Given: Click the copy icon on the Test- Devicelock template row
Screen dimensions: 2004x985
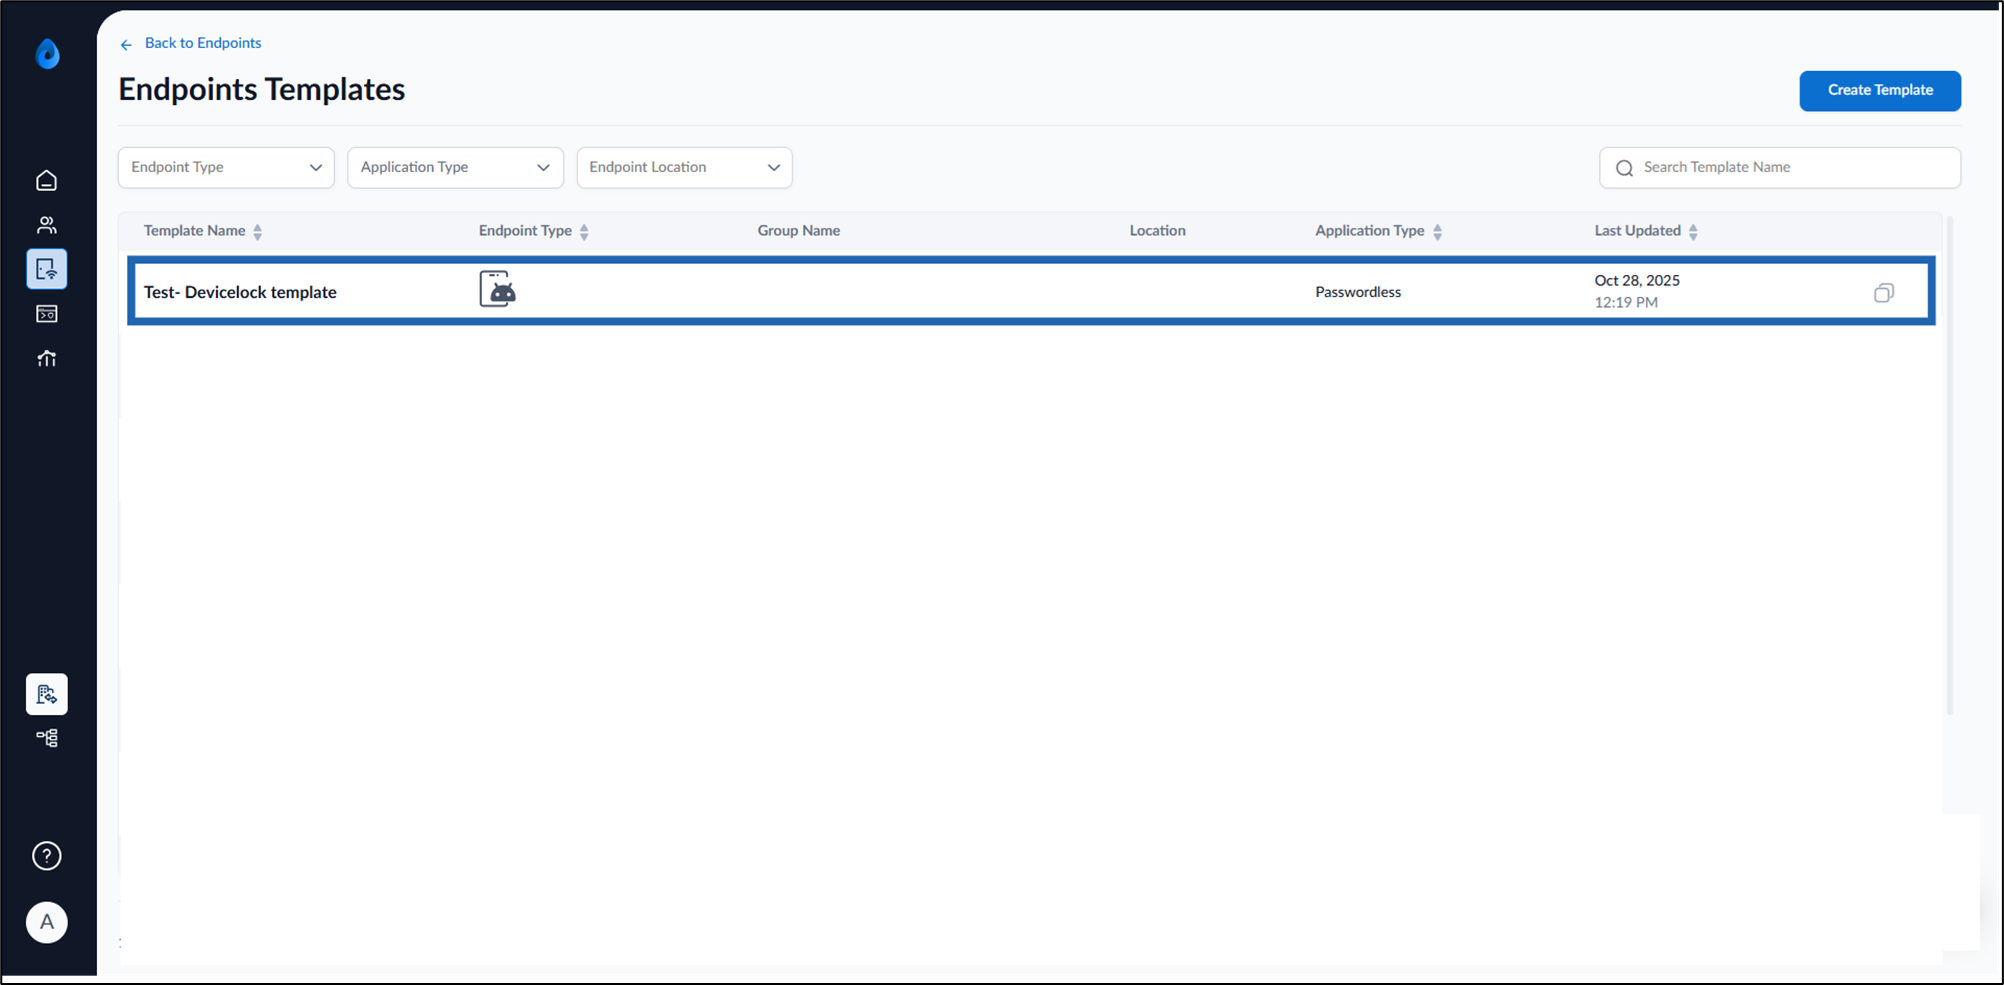Looking at the screenshot, I should point(1884,293).
